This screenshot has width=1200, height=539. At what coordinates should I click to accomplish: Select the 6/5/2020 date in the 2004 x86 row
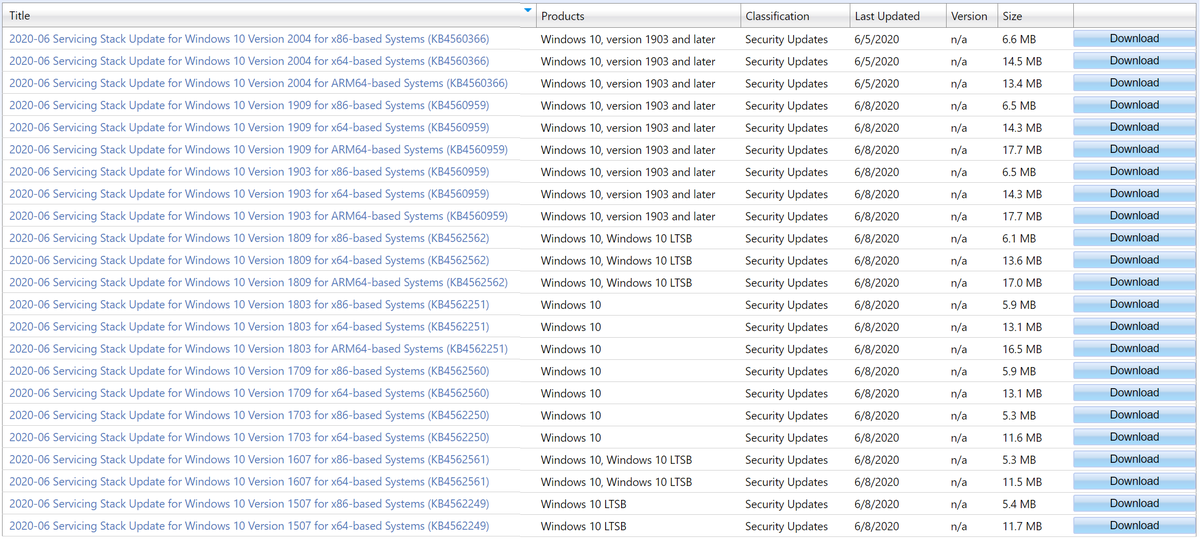(877, 39)
